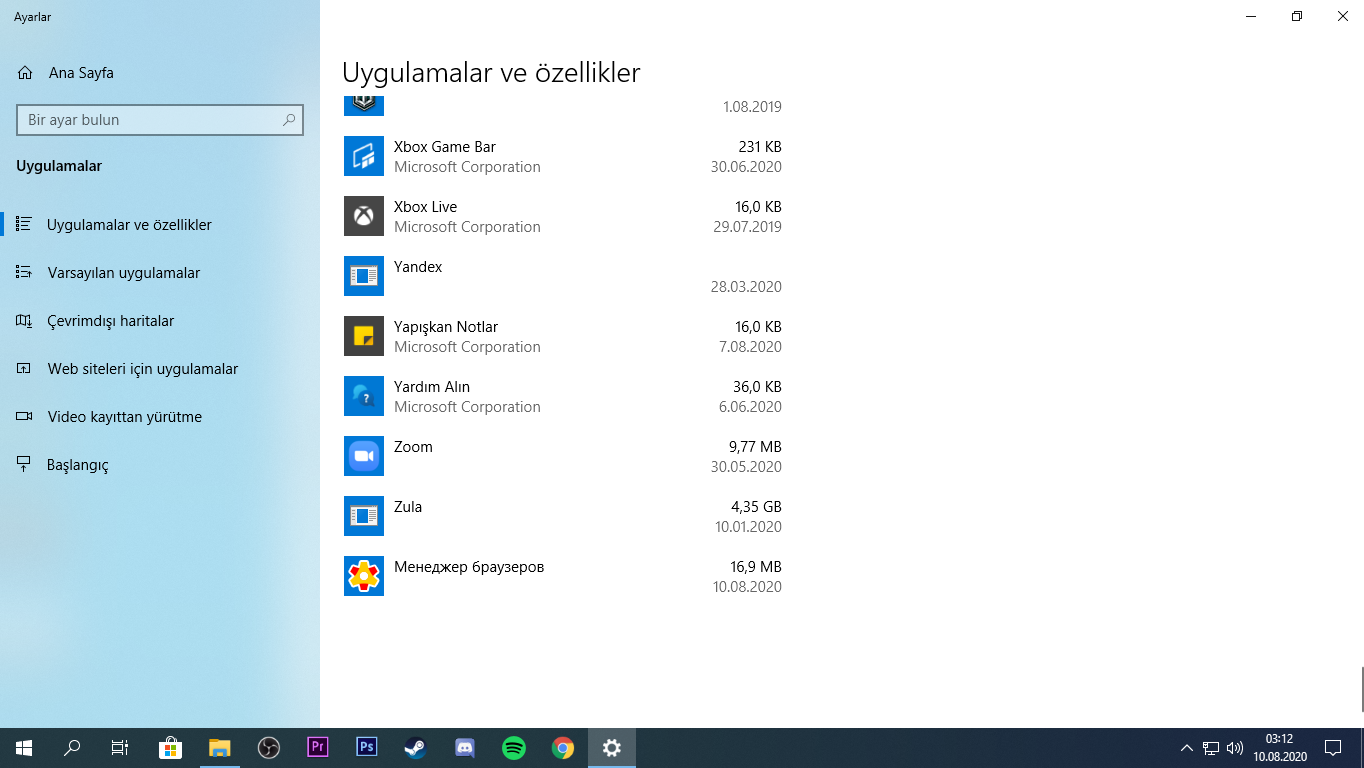This screenshot has width=1364, height=768.
Task: Click the Менеджер браузеров app name
Action: coord(469,567)
